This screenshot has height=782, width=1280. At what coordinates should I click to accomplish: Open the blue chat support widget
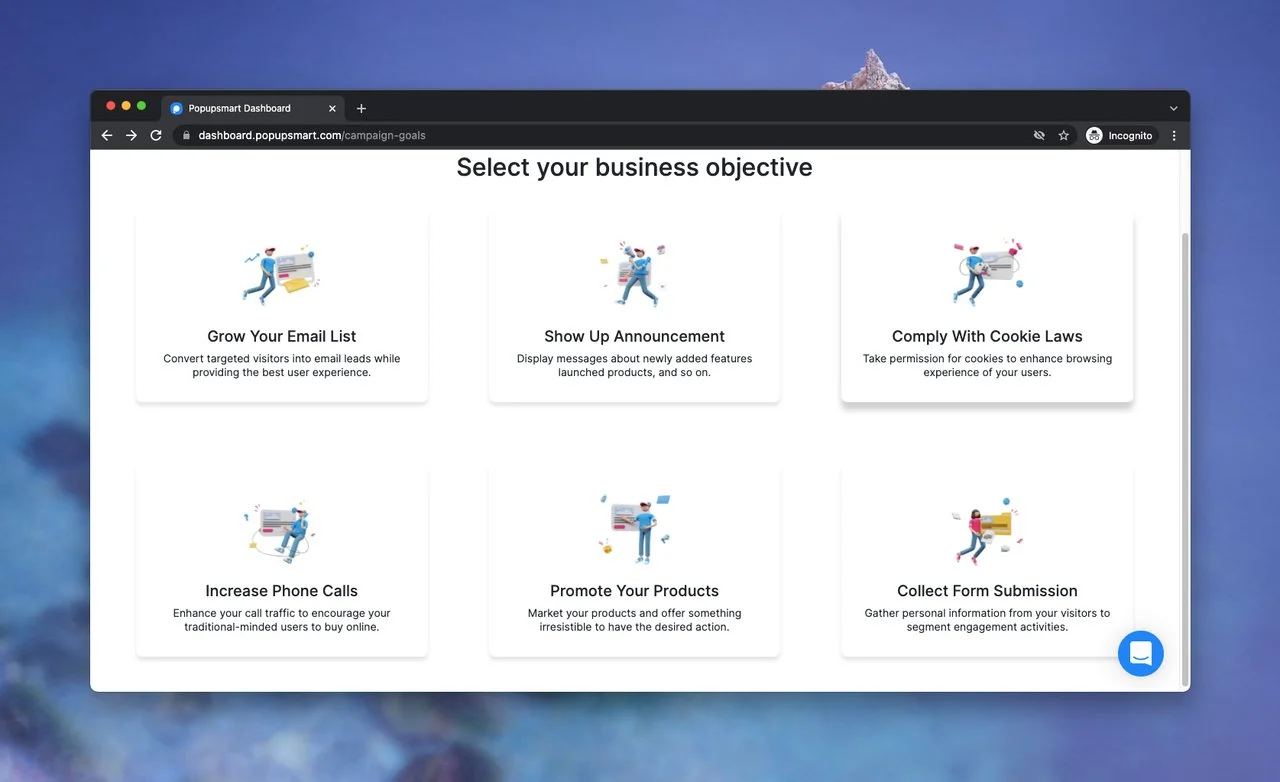(1141, 653)
